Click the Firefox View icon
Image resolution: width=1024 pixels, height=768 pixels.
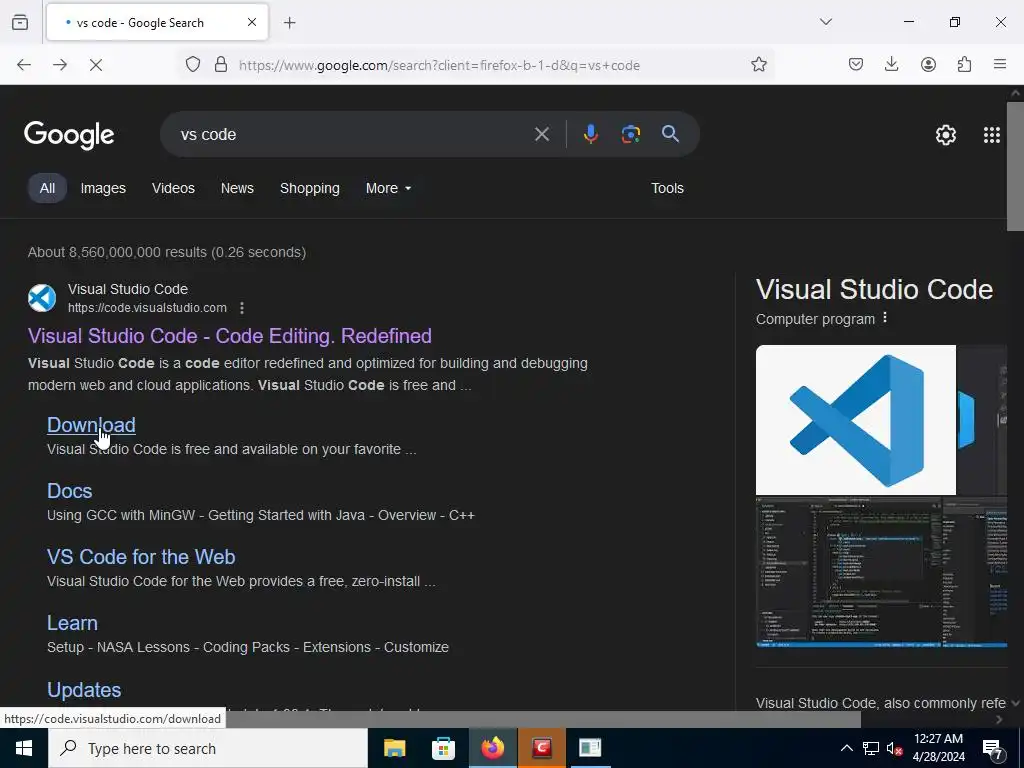pos(20,22)
